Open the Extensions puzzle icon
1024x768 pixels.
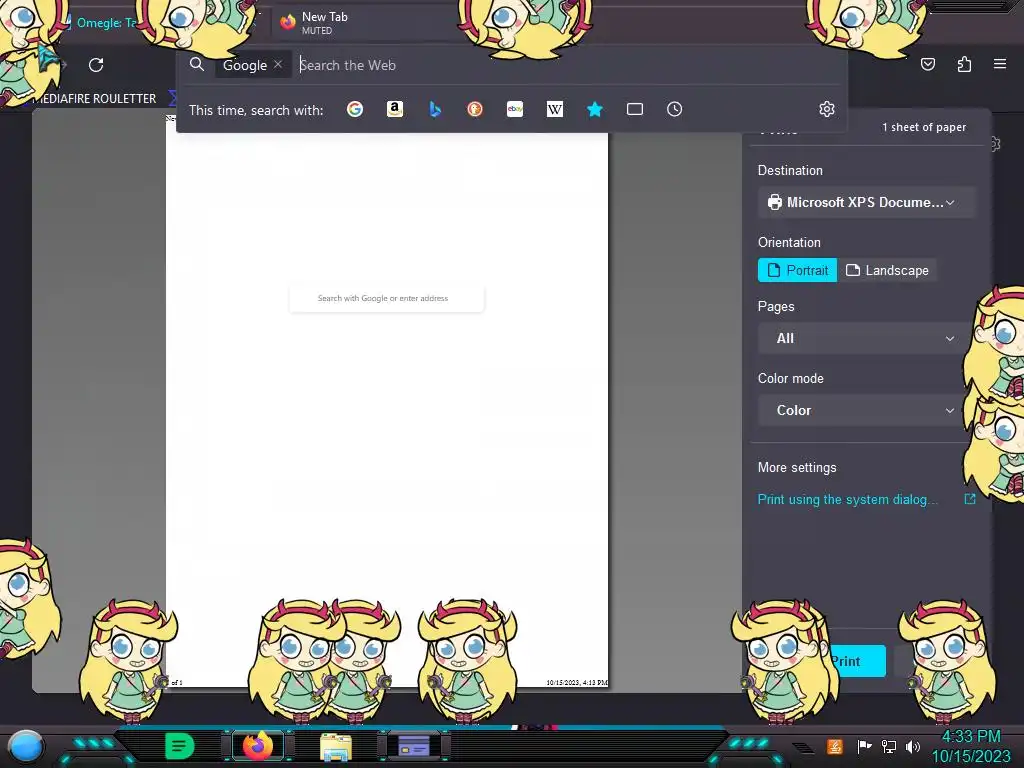coord(964,64)
